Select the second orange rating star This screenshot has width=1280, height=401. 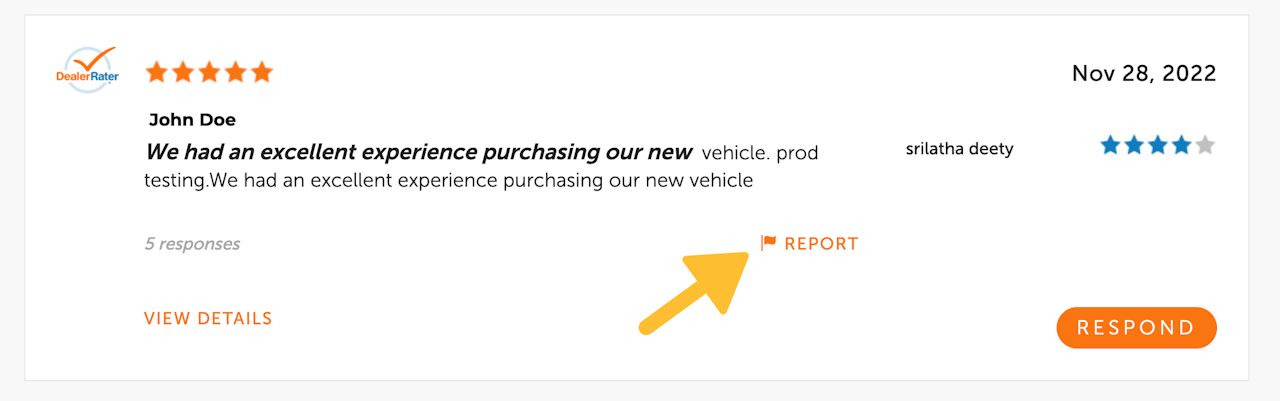[183, 72]
